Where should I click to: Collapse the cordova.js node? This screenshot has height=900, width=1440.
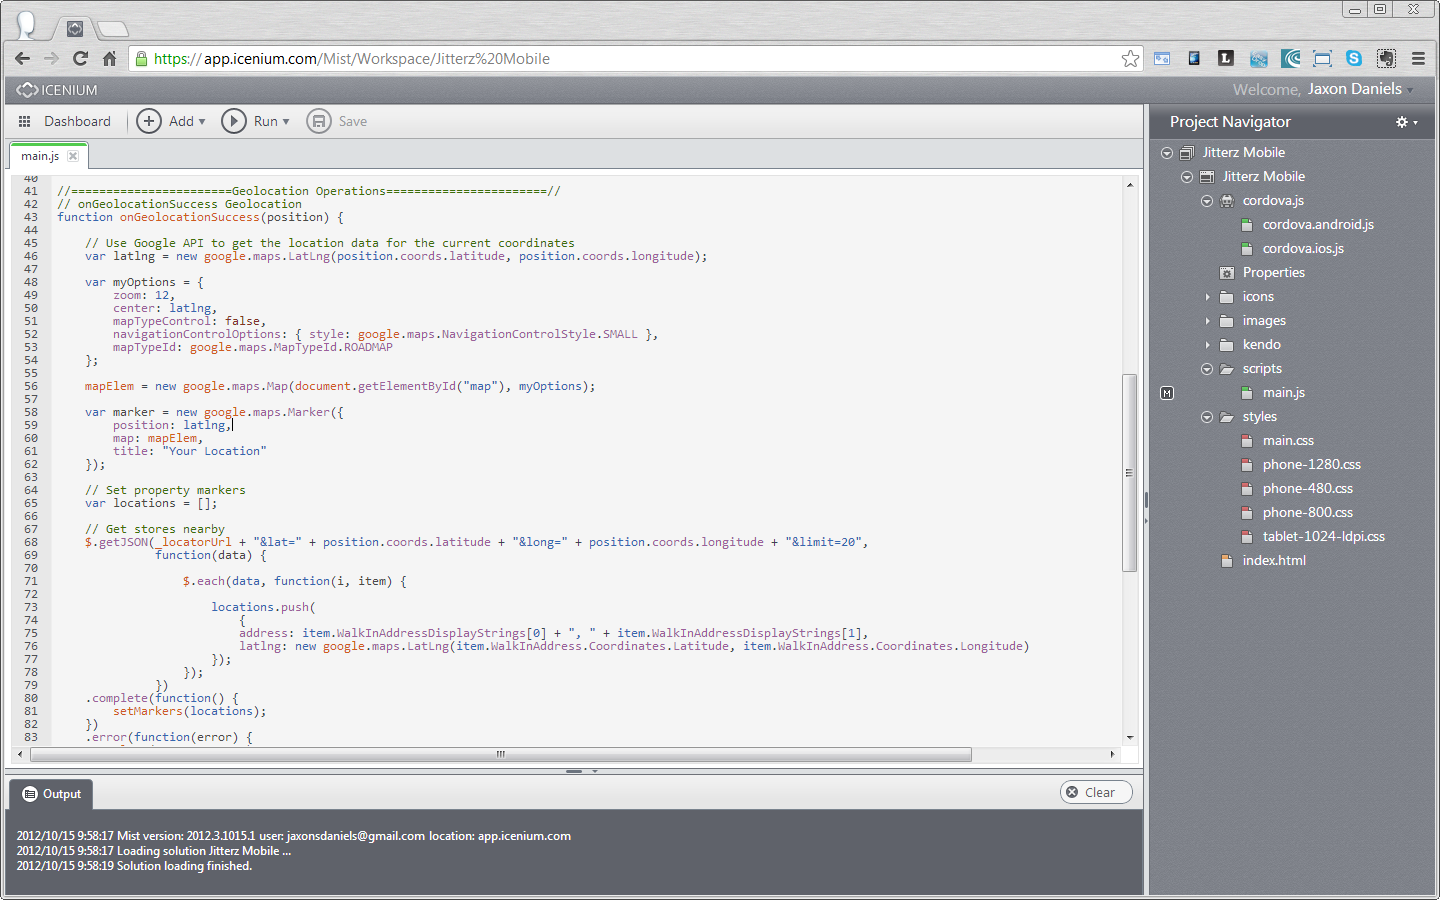click(x=1207, y=201)
